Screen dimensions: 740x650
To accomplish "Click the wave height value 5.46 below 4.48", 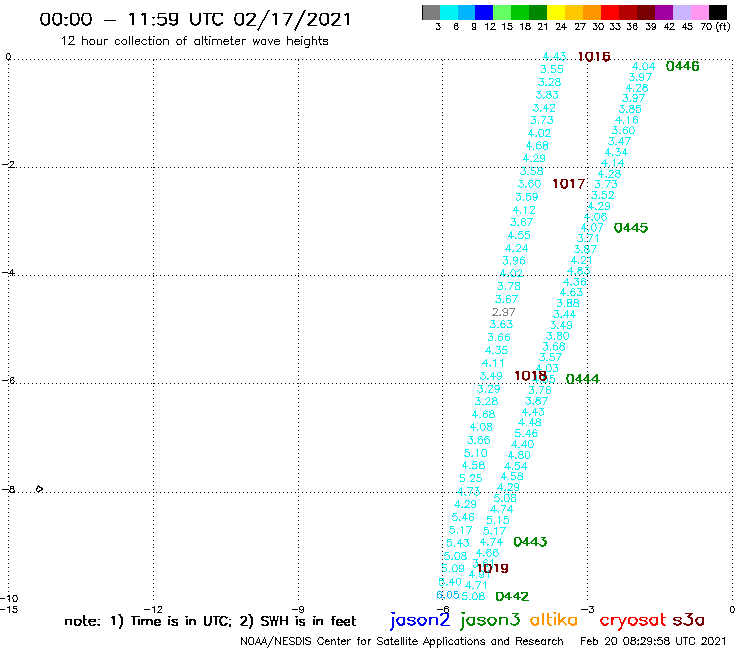I will pyautogui.click(x=526, y=433).
